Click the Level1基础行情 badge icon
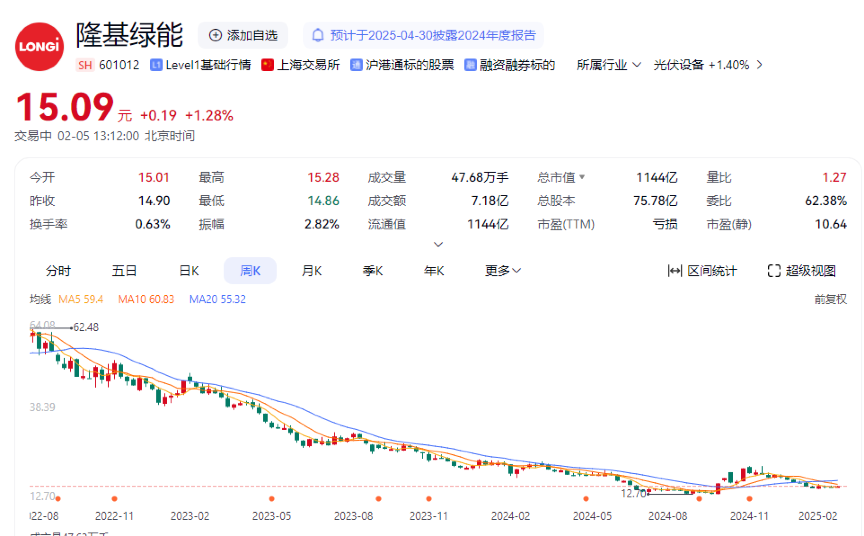Screen dimensions: 864x536 pos(156,65)
